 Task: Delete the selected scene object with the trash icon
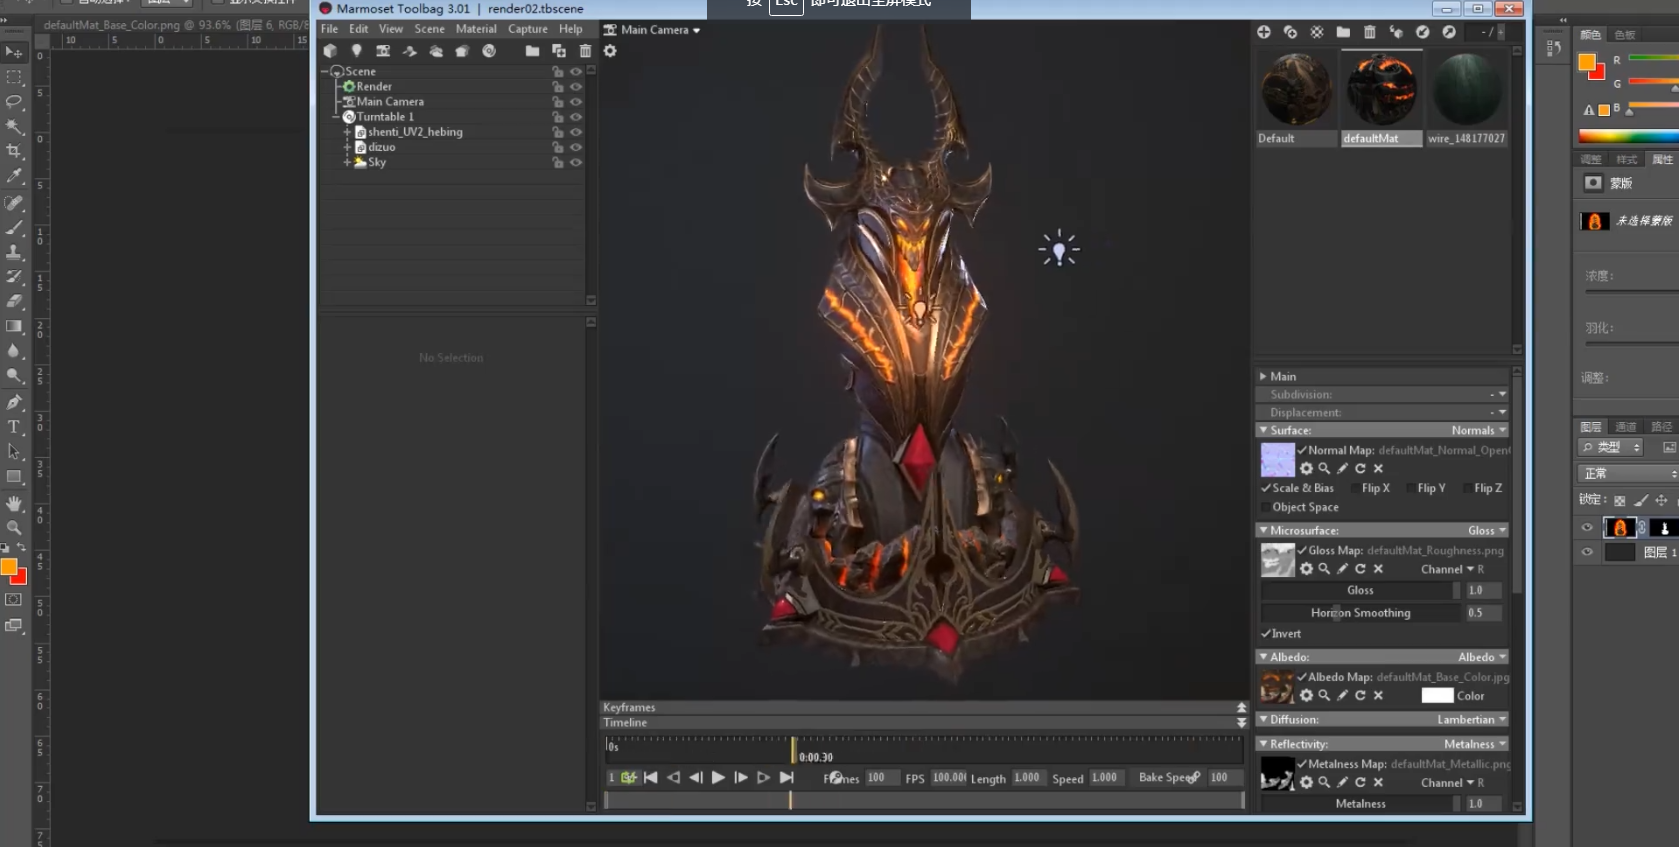pyautogui.click(x=585, y=51)
